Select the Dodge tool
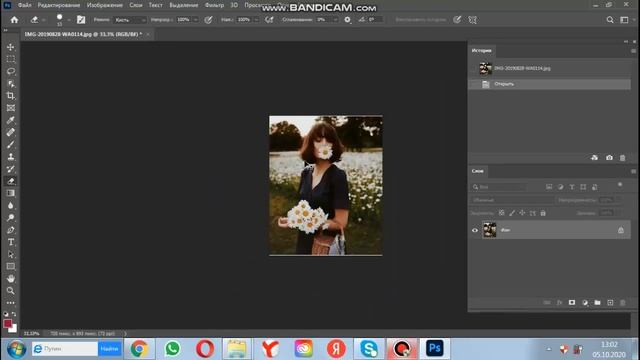Viewport: 640px width, 360px height. pyautogui.click(x=11, y=218)
